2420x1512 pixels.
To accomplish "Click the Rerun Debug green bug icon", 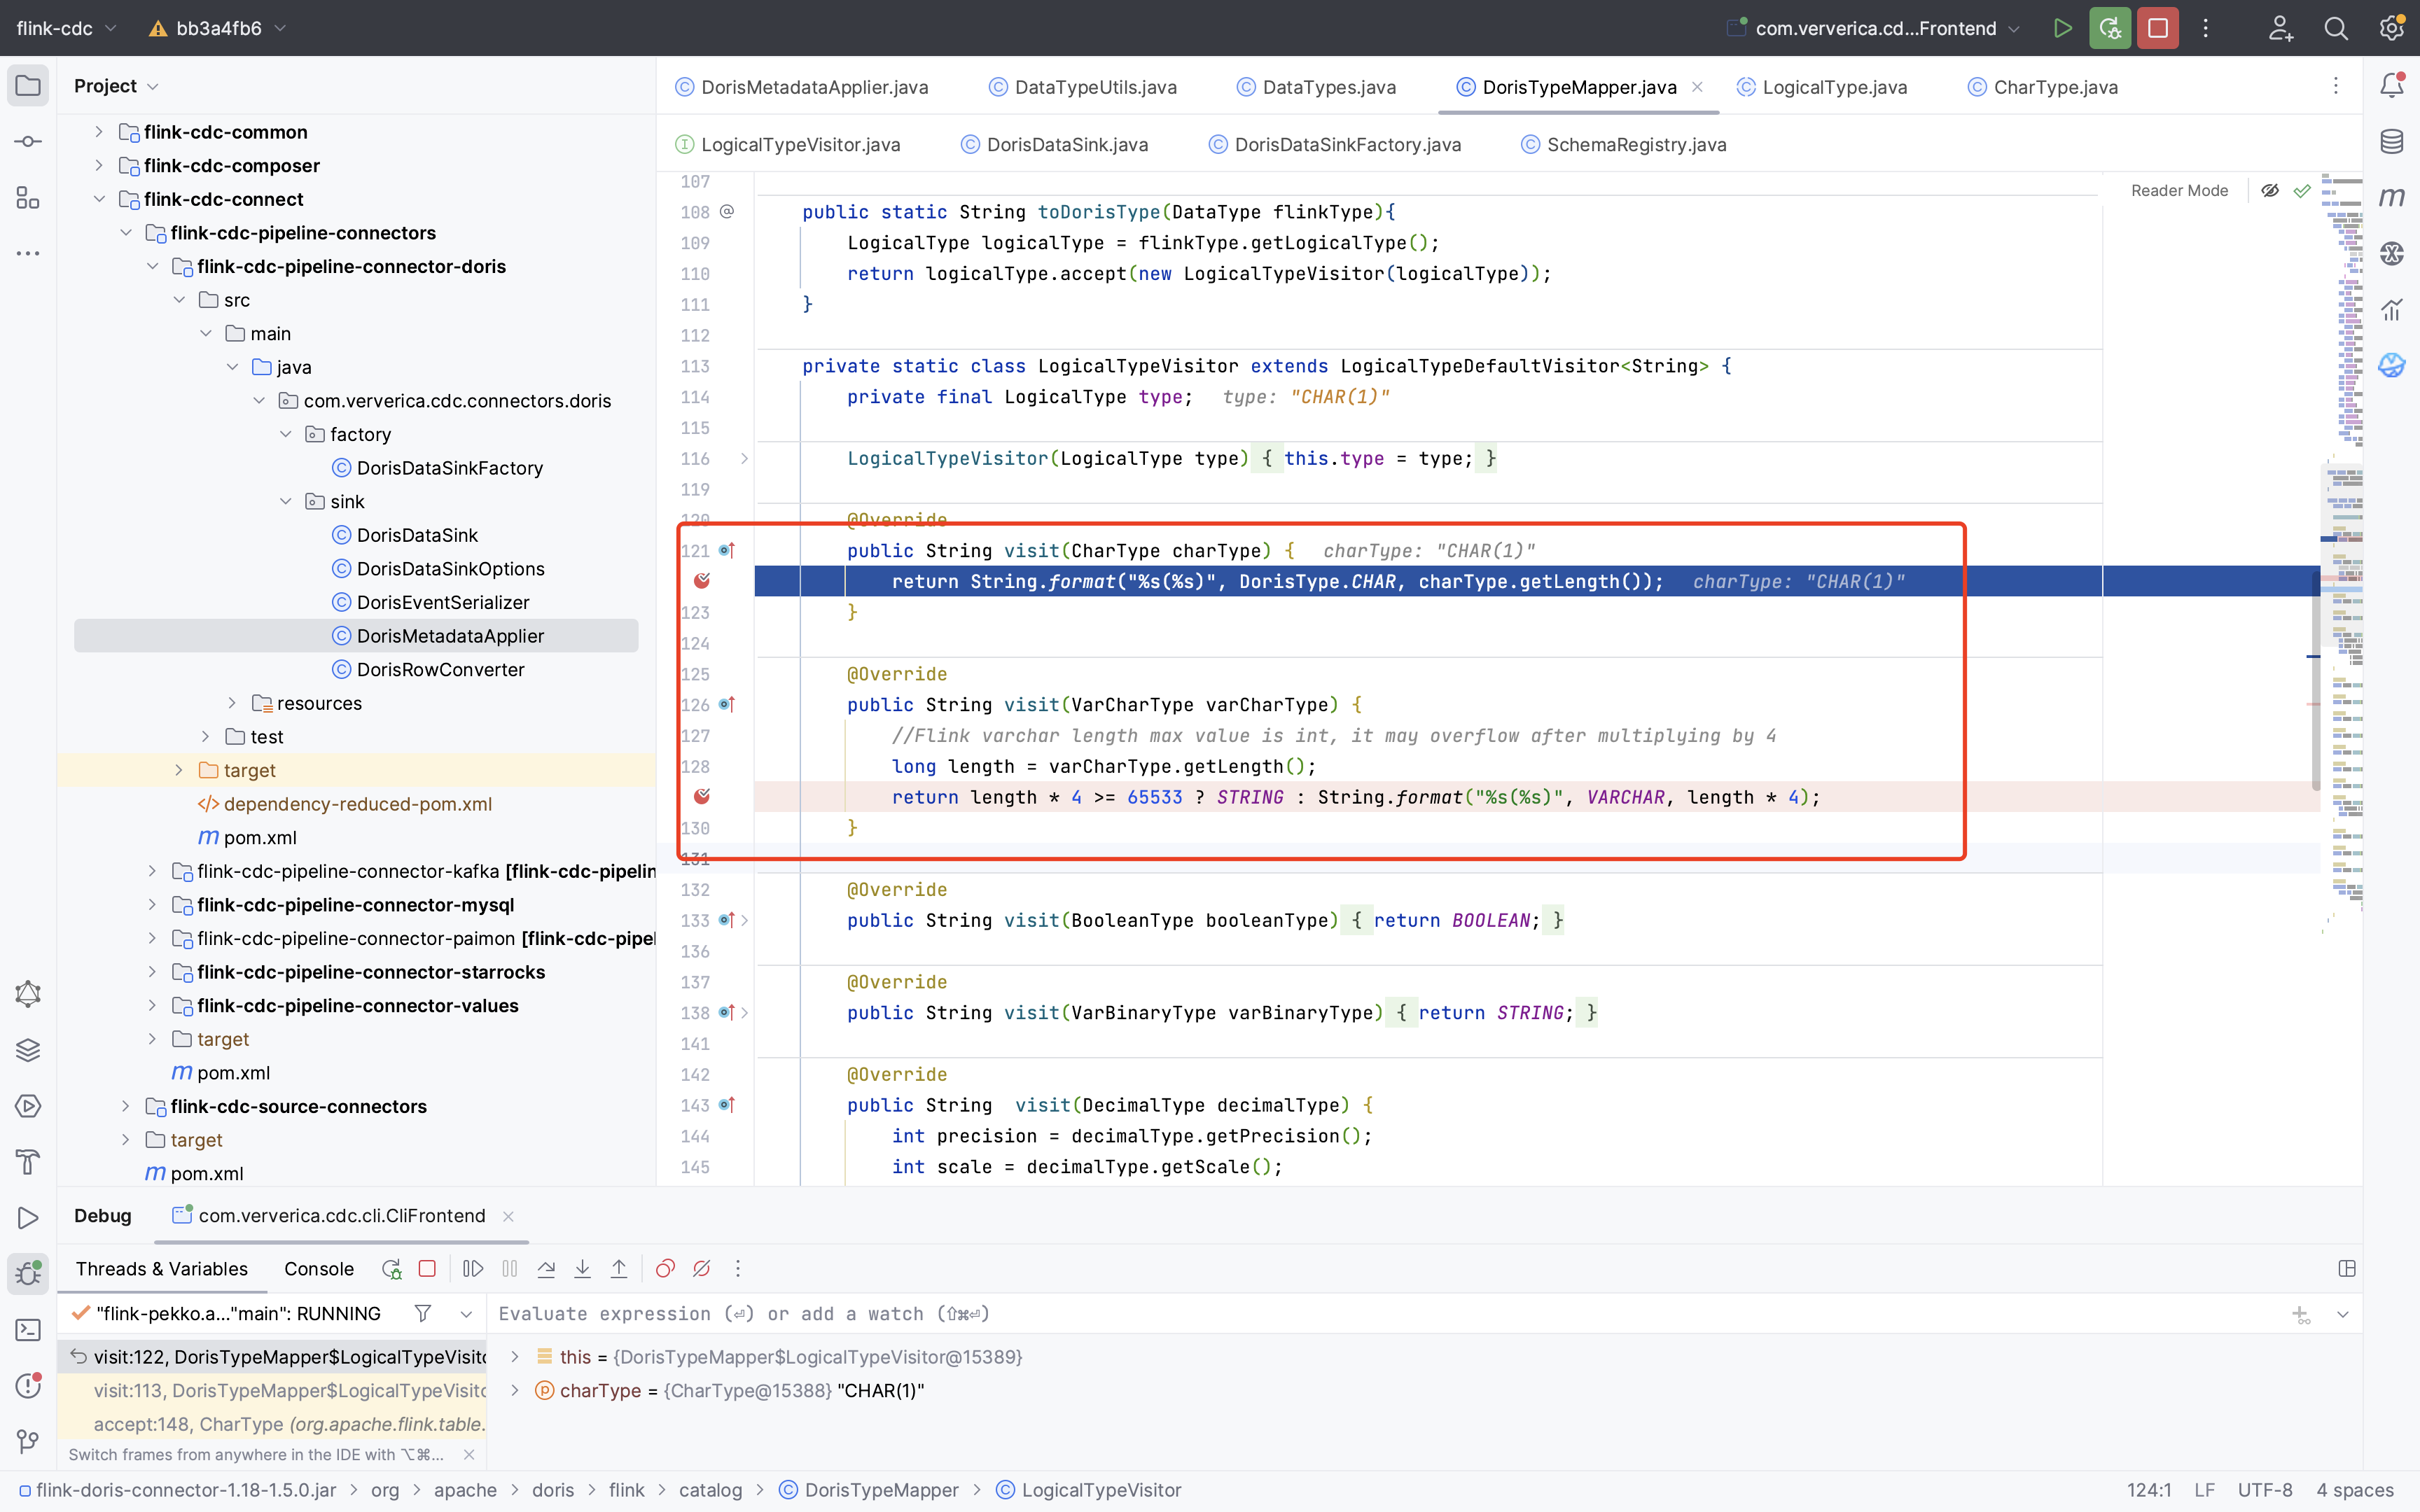I will [x=2110, y=28].
